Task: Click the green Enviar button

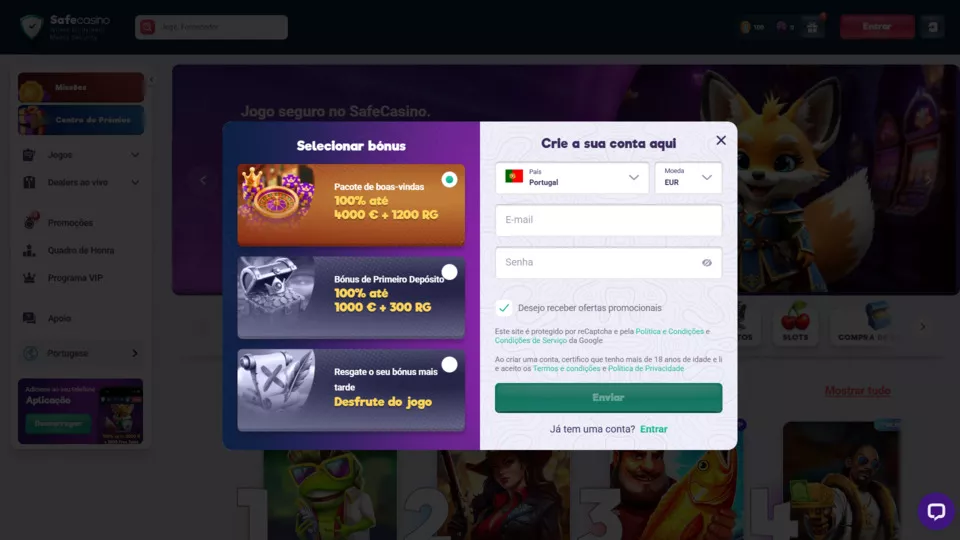Action: (x=609, y=398)
